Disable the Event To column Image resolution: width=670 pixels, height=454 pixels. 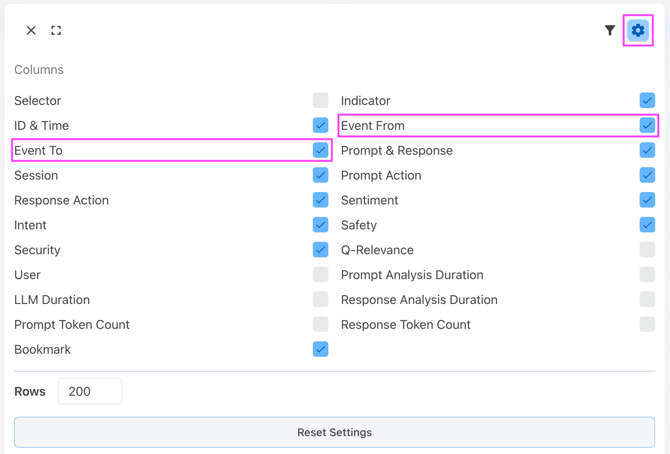[x=320, y=150]
